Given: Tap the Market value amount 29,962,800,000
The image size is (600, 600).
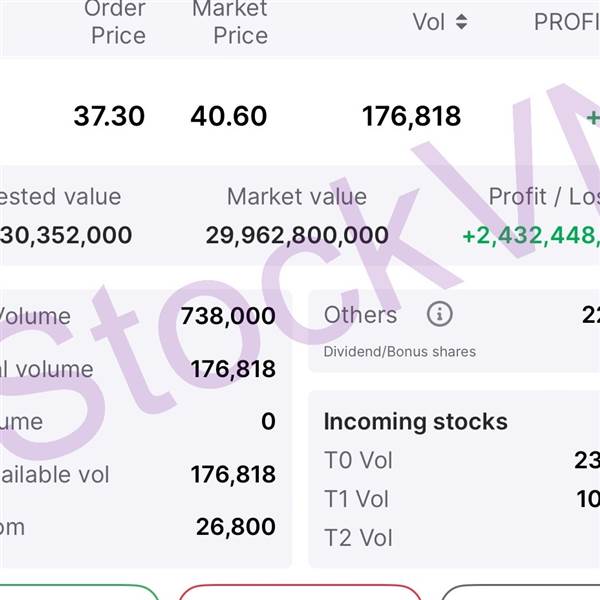Looking at the screenshot, I should [x=297, y=236].
